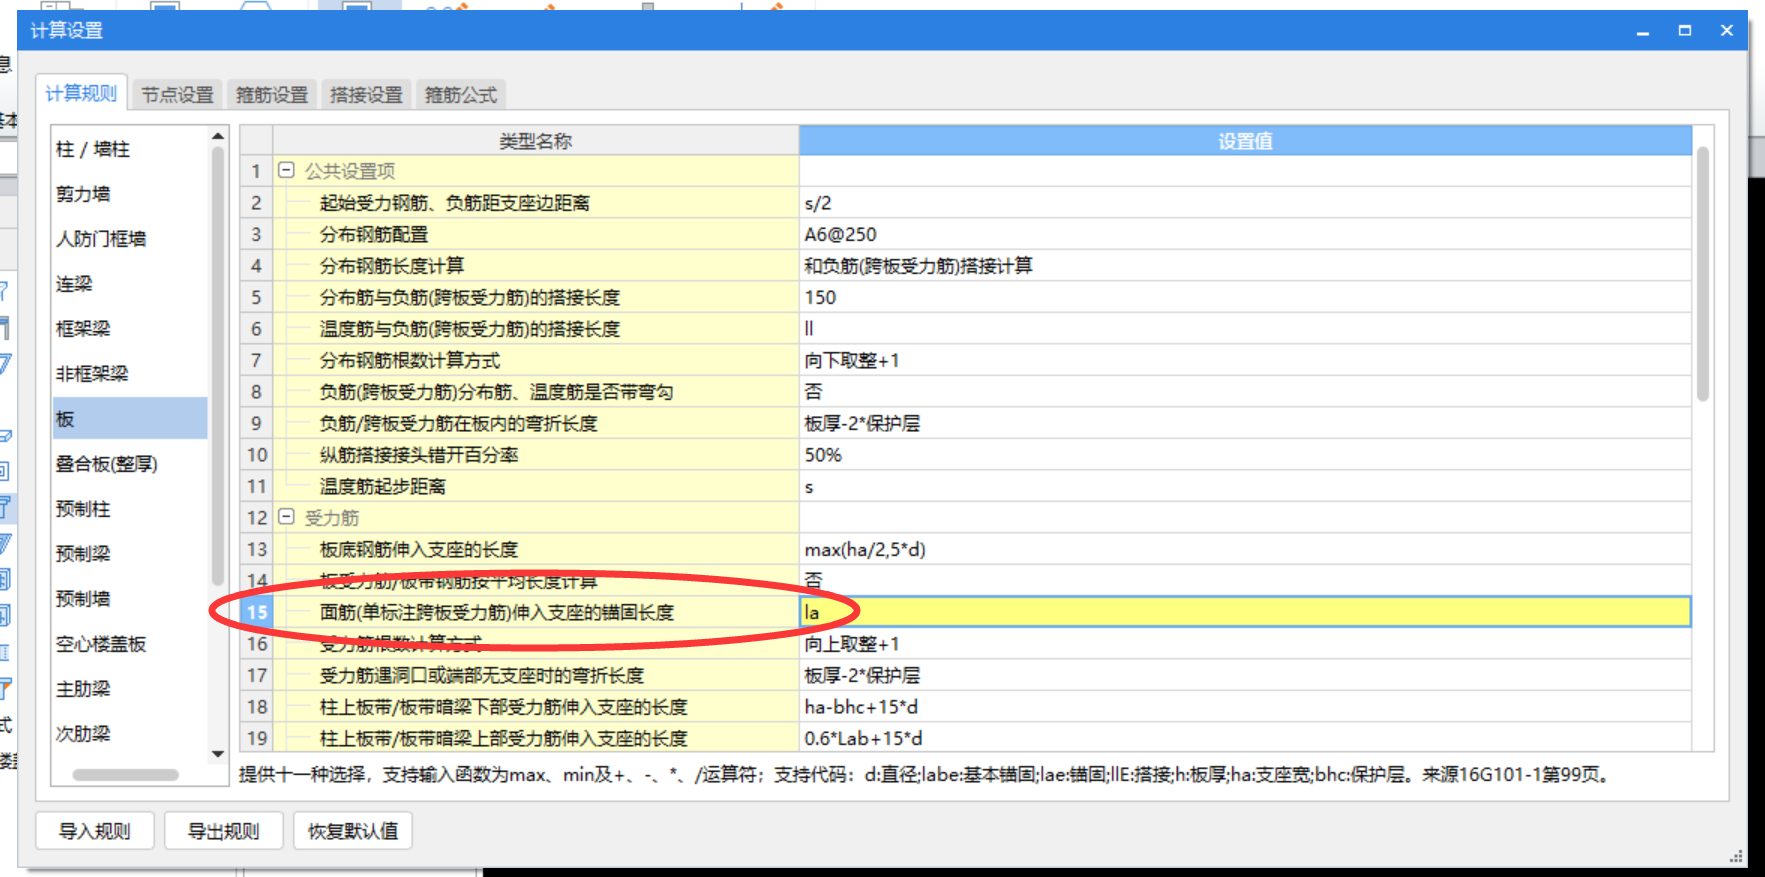
Task: Click the table vertical scrollbar
Action: 1702,275
